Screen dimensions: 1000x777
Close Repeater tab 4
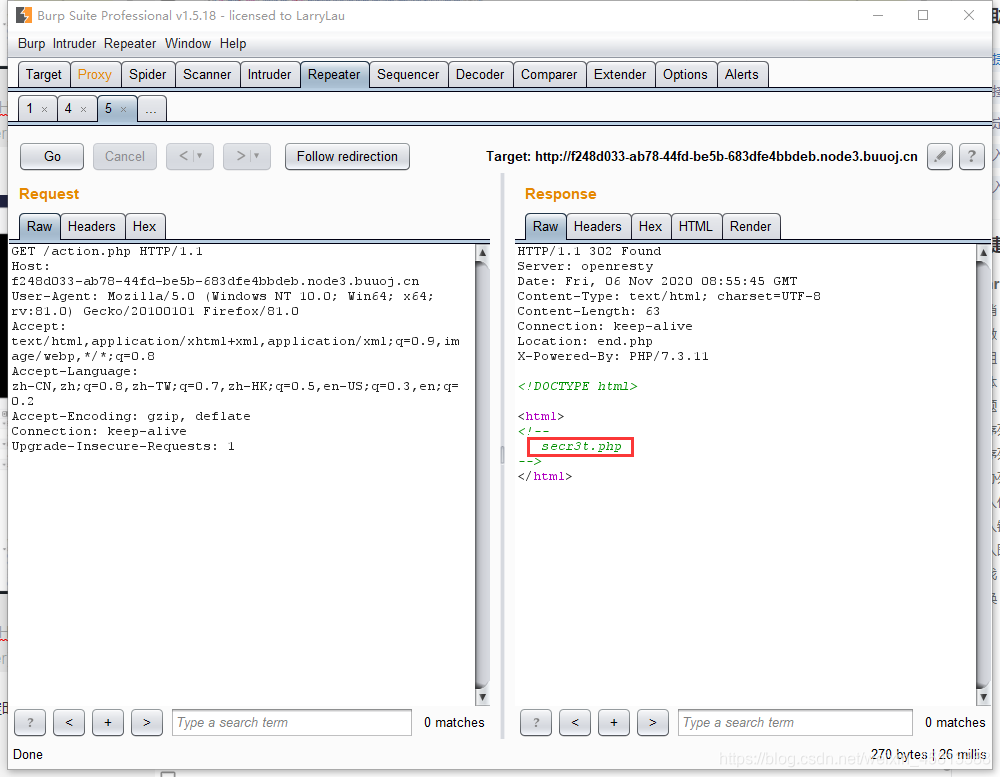click(84, 110)
